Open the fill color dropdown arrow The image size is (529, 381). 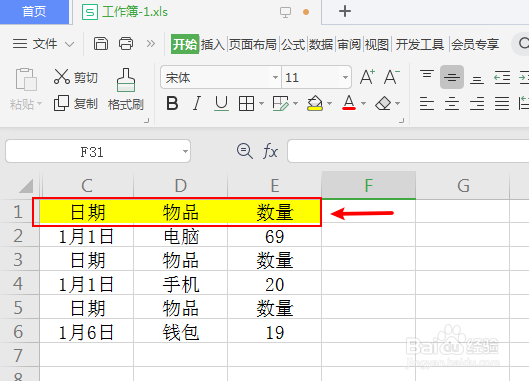(x=330, y=104)
